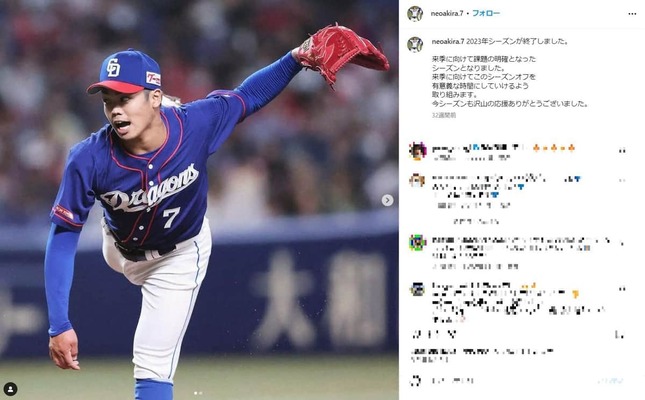
Task: Save the post with the bookmark icon
Action: coord(619,335)
